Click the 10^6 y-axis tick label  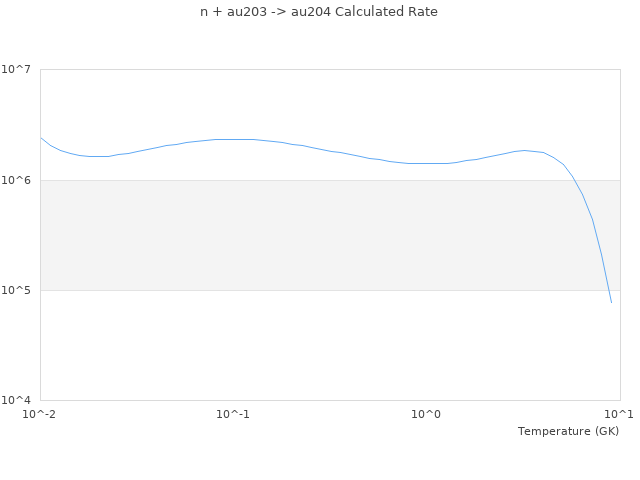[x=19, y=180]
